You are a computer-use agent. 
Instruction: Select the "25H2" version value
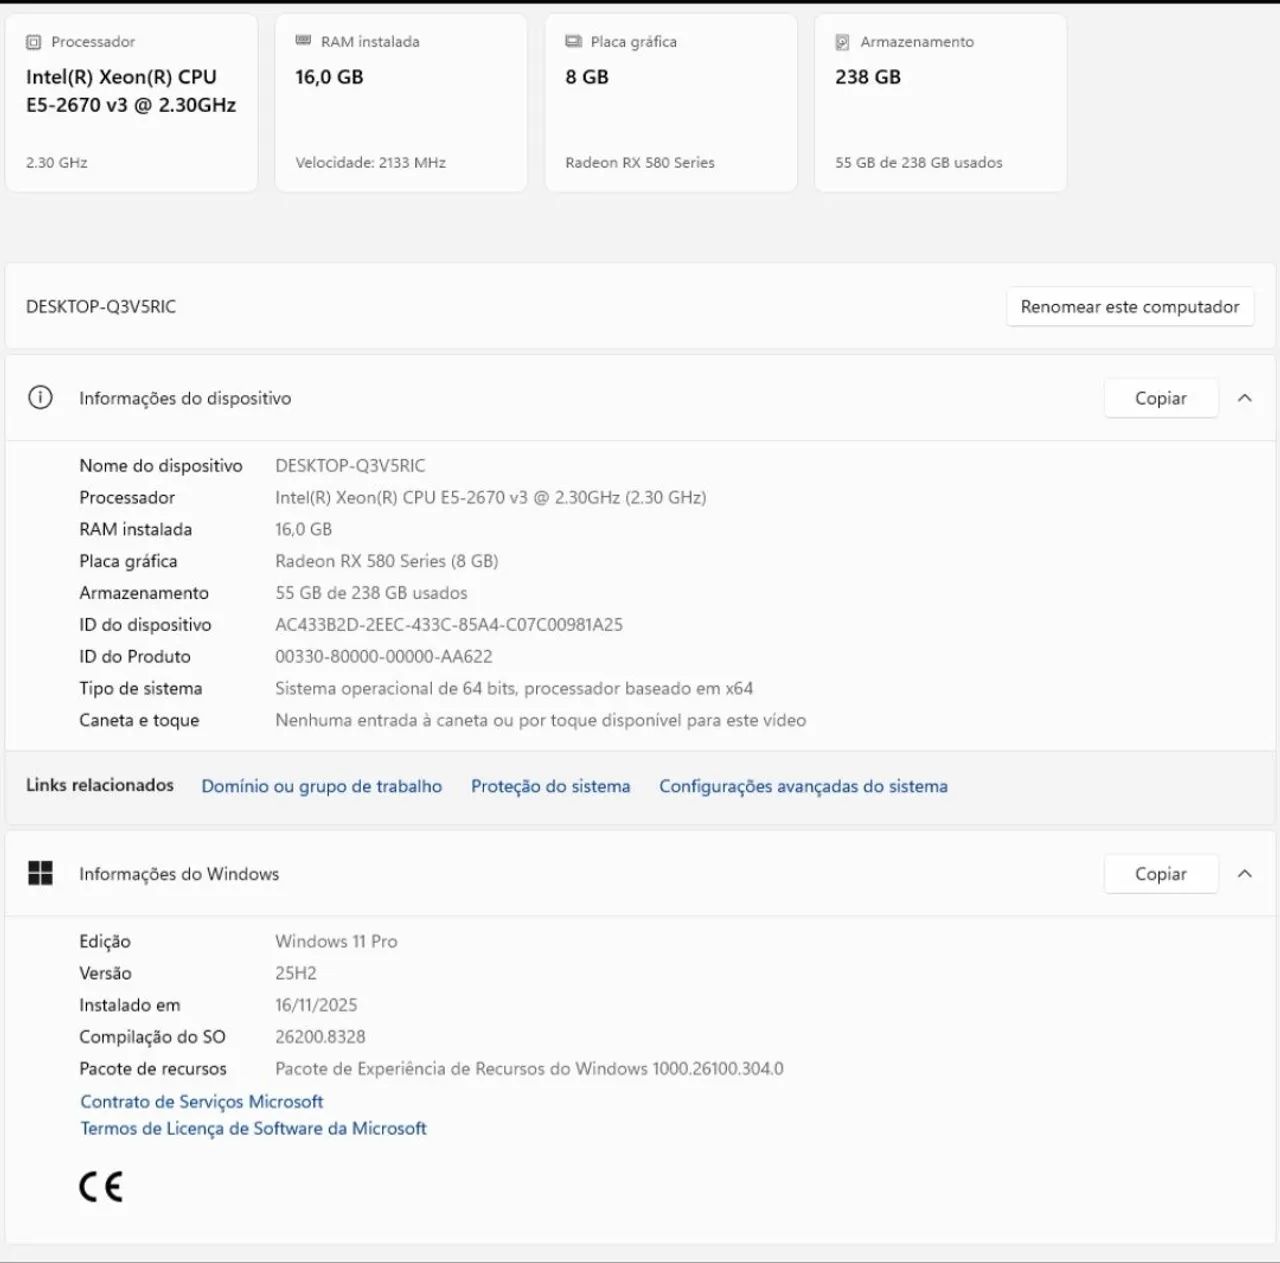point(296,974)
